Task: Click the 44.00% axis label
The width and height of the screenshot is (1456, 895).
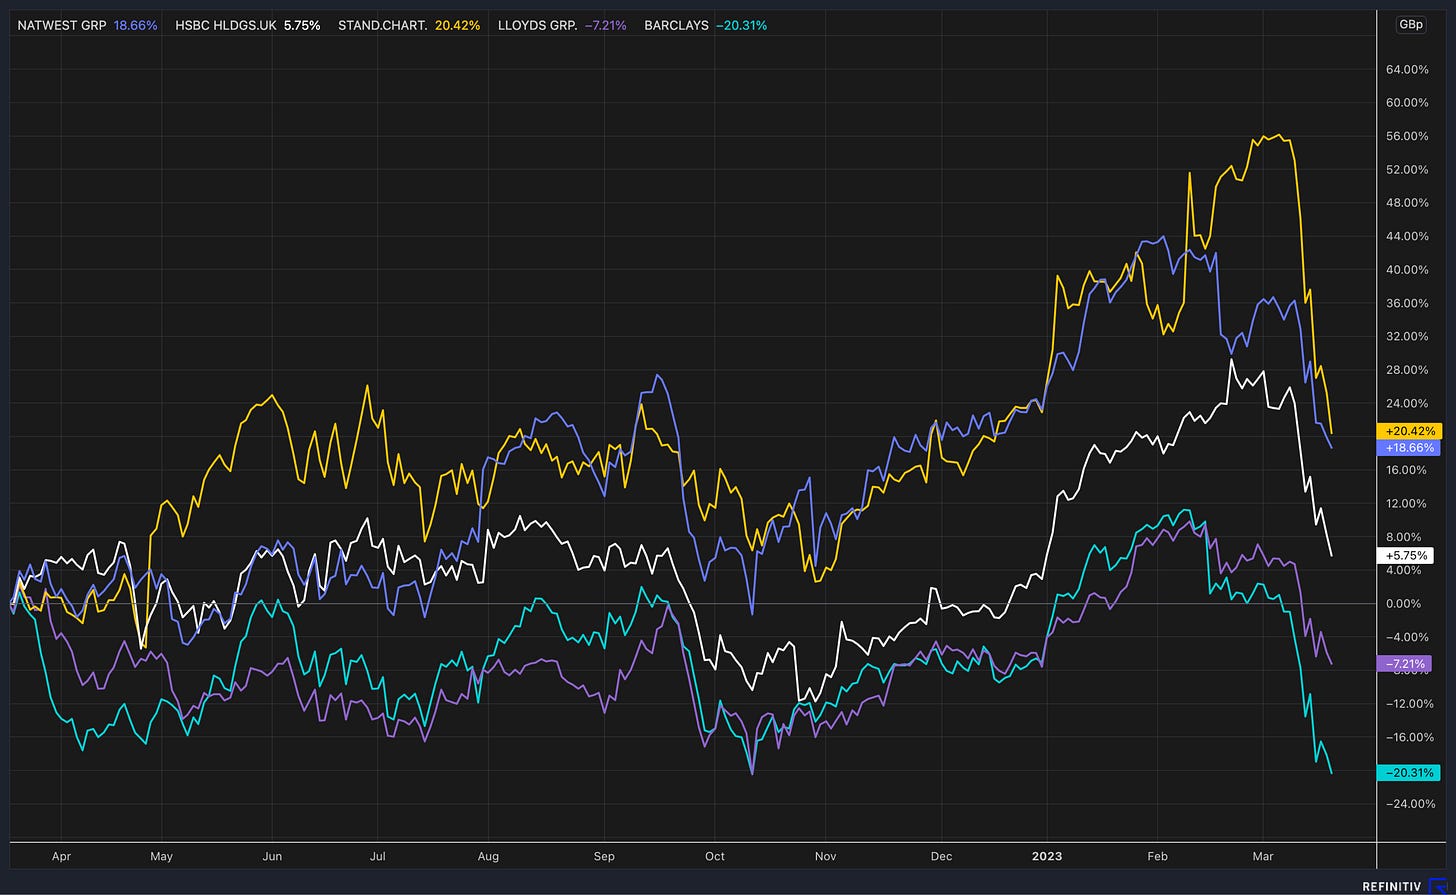Action: 1407,236
